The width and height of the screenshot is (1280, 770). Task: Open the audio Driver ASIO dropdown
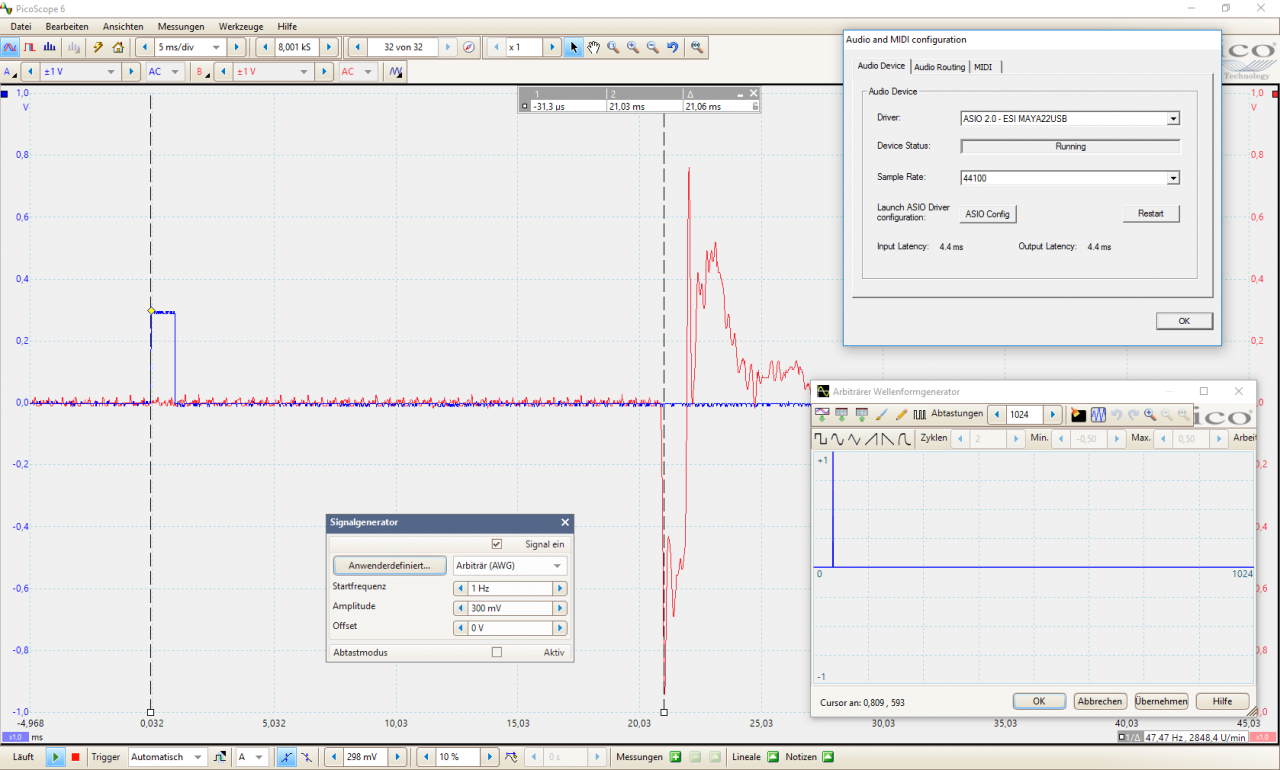[x=1173, y=118]
